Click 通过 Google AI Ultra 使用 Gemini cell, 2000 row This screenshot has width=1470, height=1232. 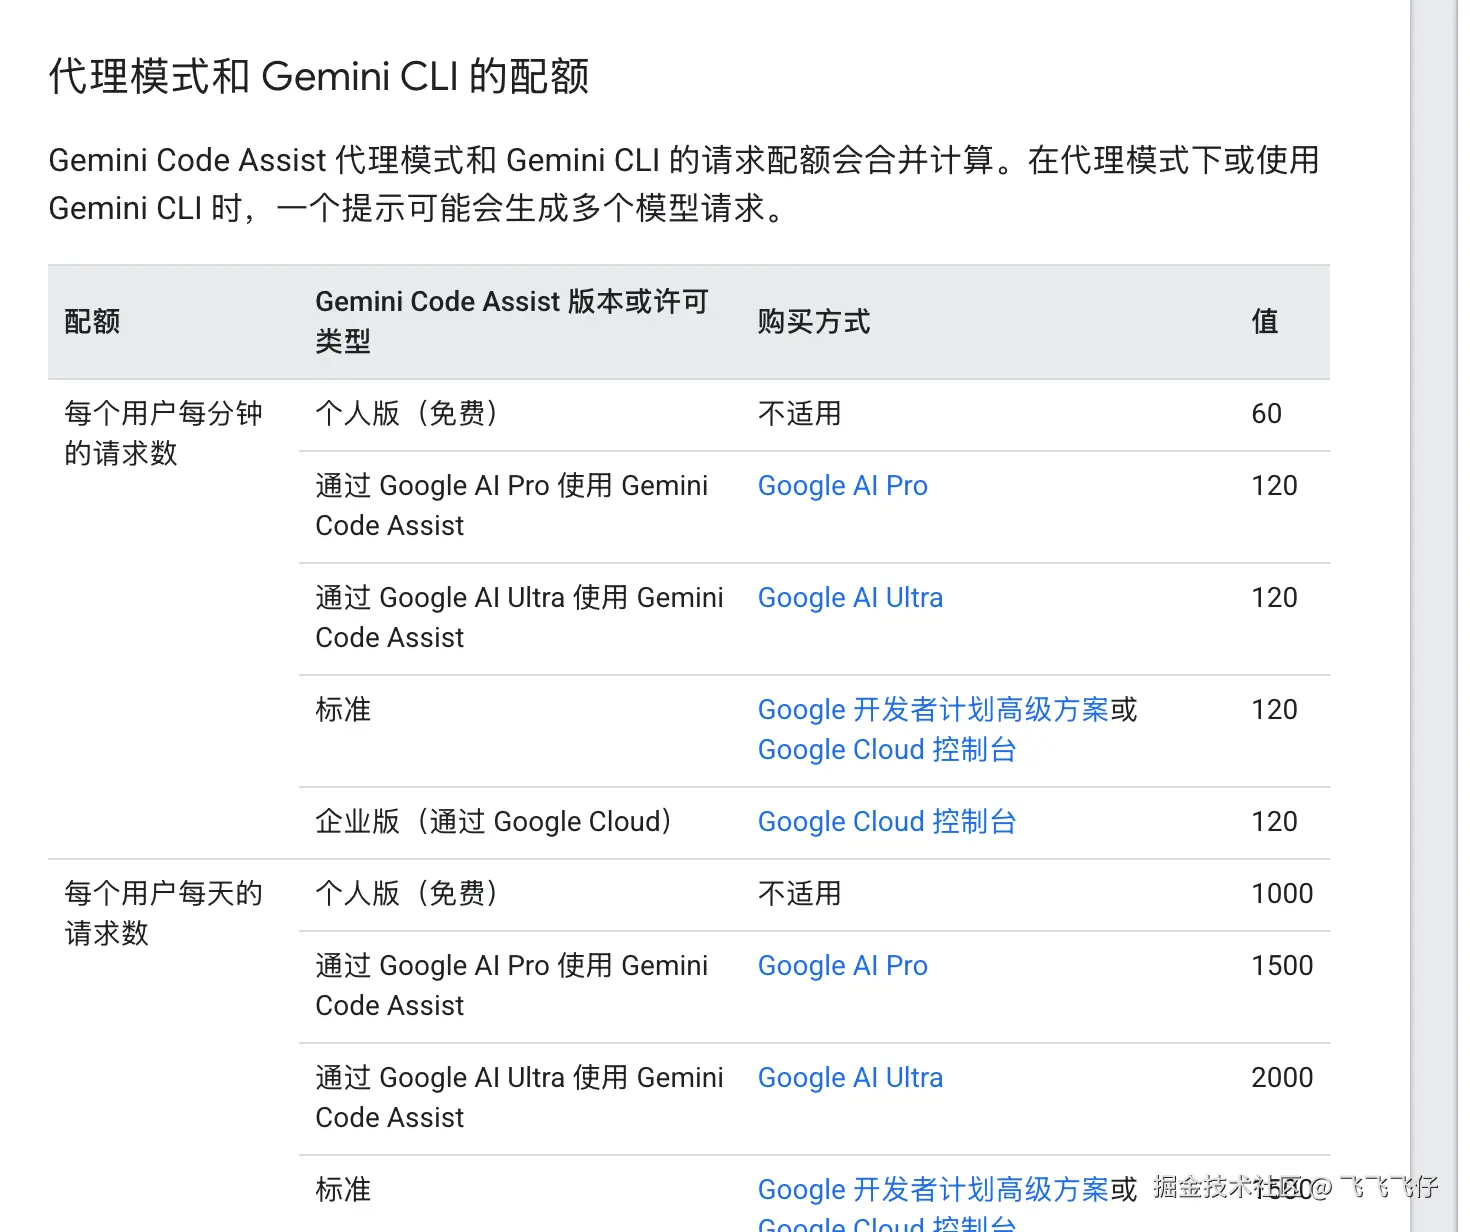(519, 1098)
